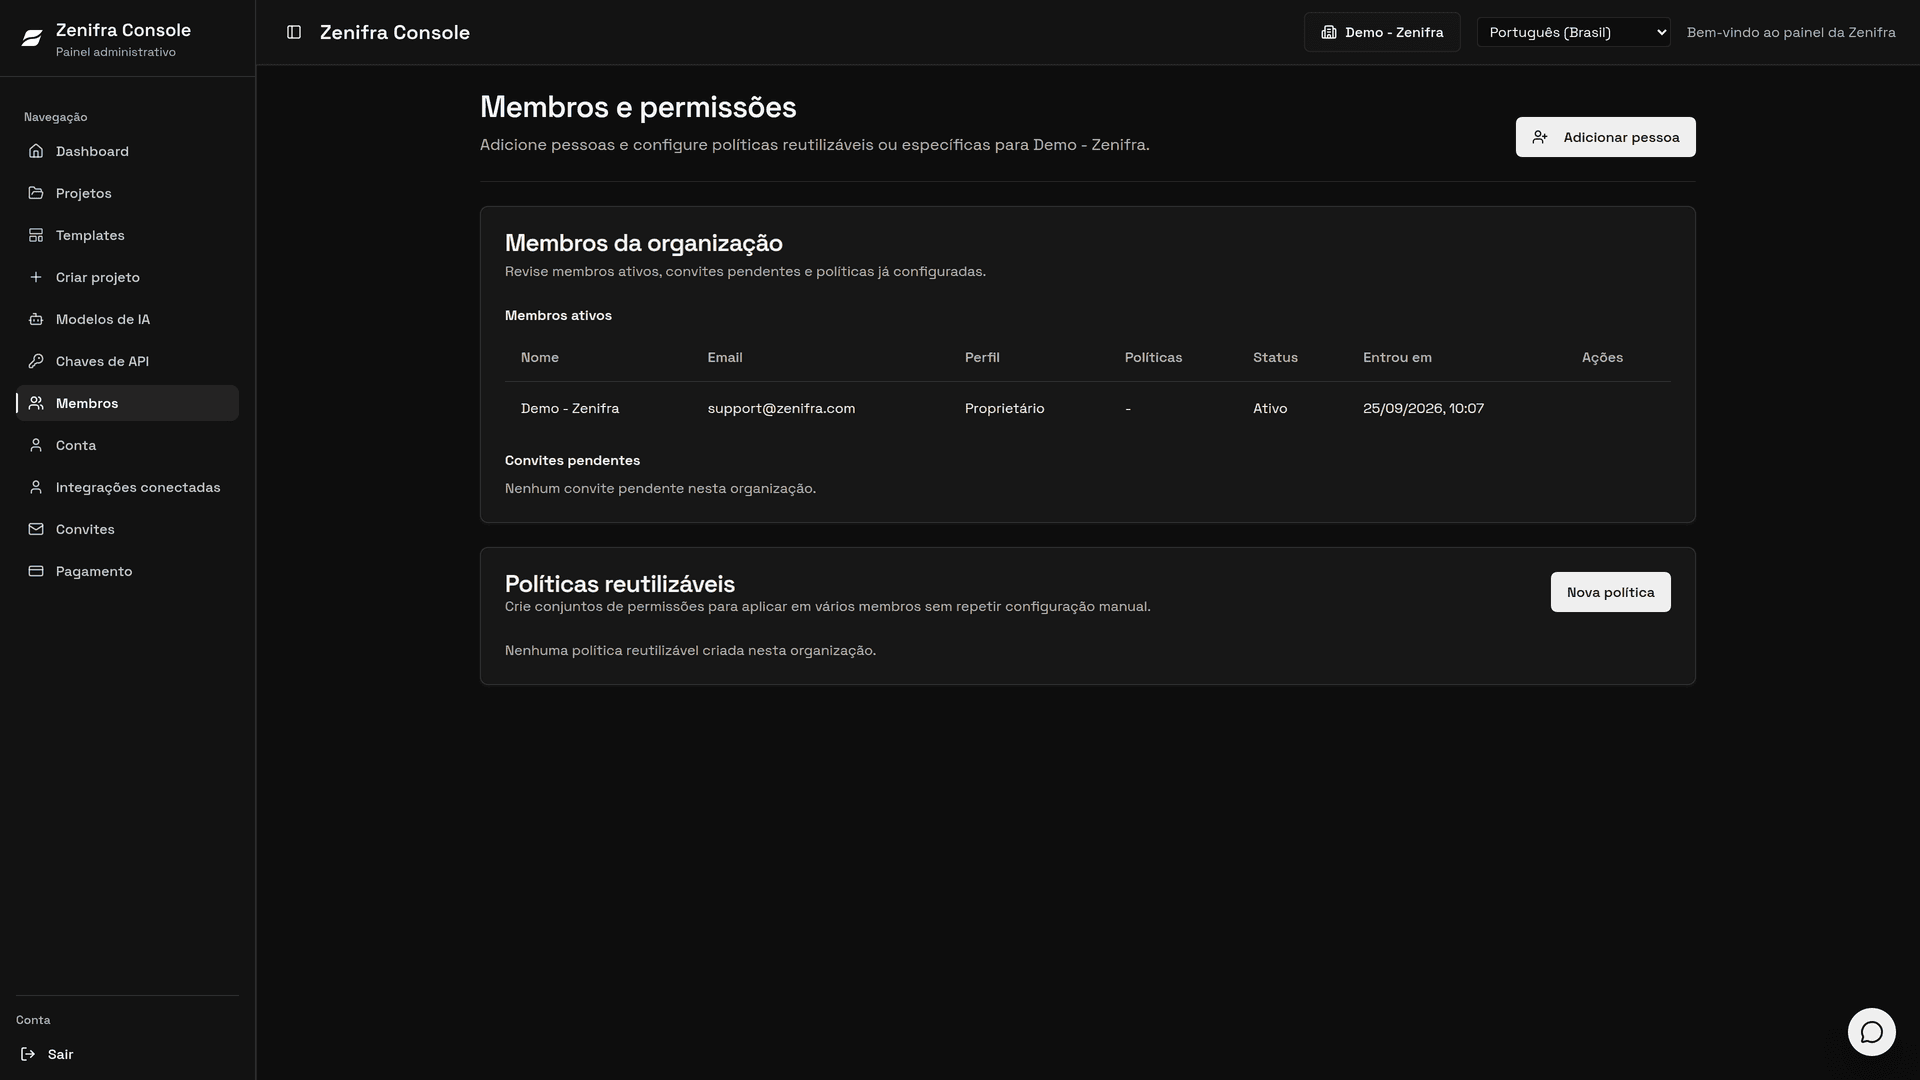This screenshot has width=1920, height=1080.
Task: Click the Templates layout icon
Action: click(36, 235)
